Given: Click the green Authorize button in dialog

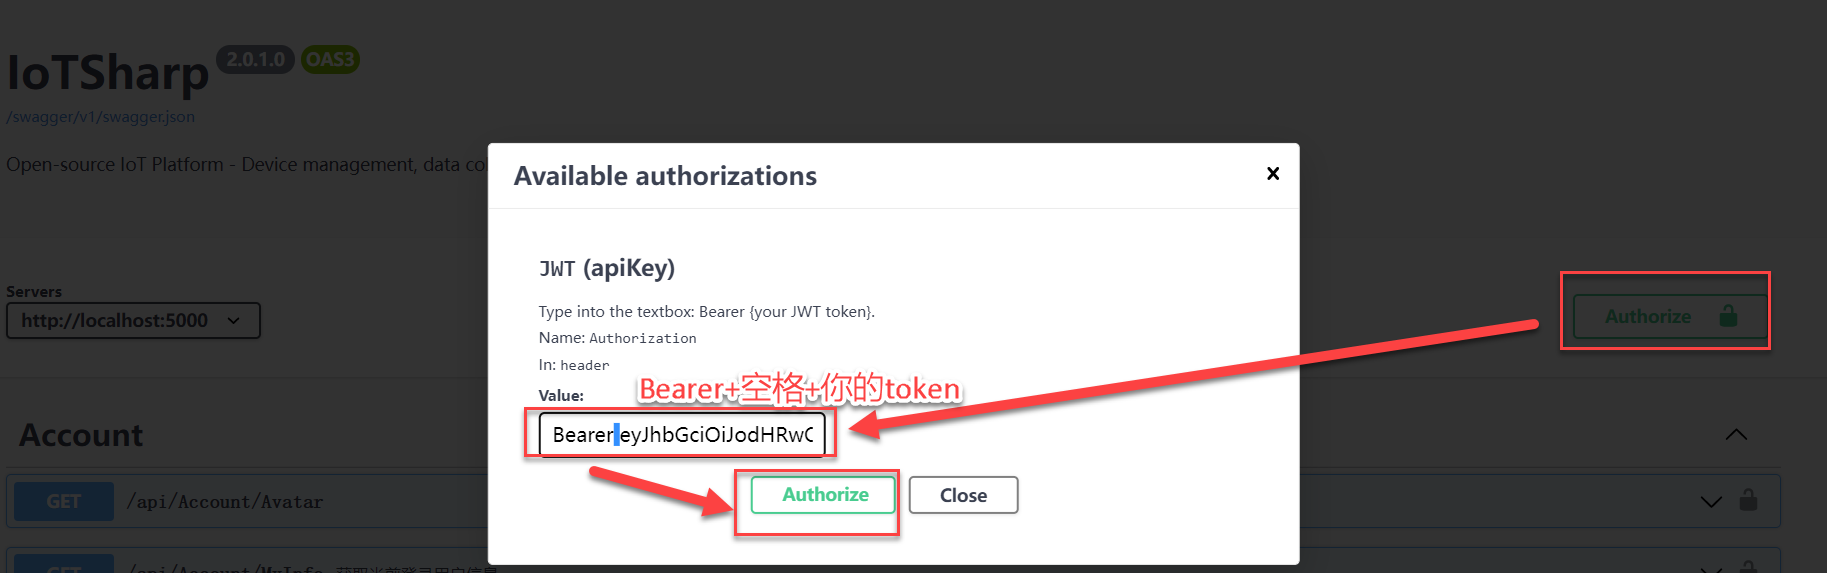Looking at the screenshot, I should pos(824,495).
